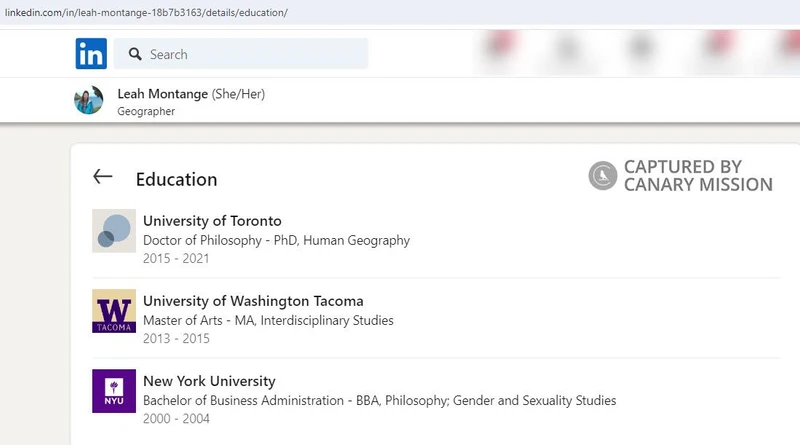Select the dates 2015 - 2021

tap(176, 259)
